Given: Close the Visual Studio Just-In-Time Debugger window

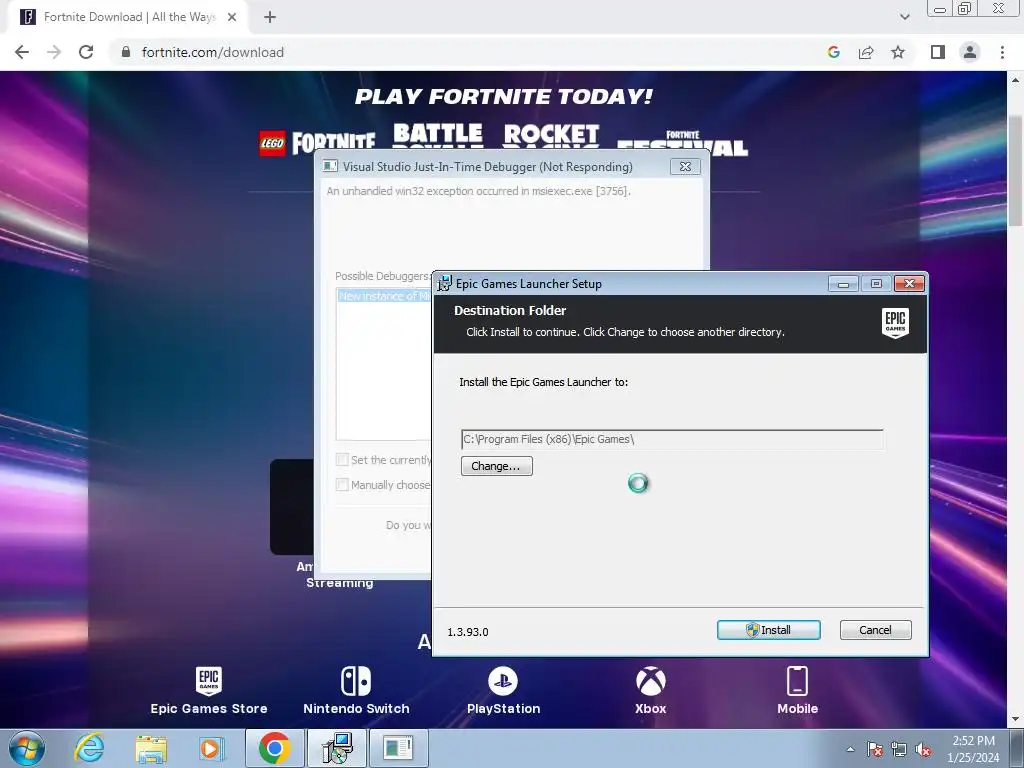Looking at the screenshot, I should 685,167.
